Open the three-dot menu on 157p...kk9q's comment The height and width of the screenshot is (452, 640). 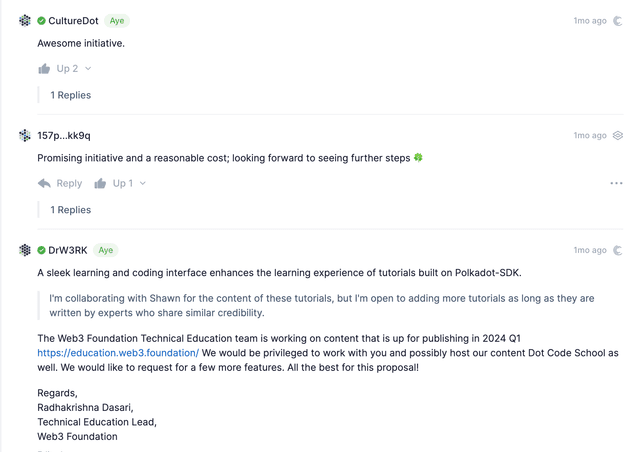pyautogui.click(x=616, y=183)
